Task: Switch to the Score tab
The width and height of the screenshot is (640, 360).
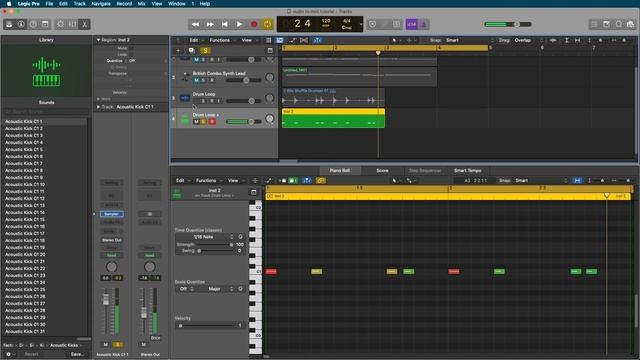Action: point(382,170)
